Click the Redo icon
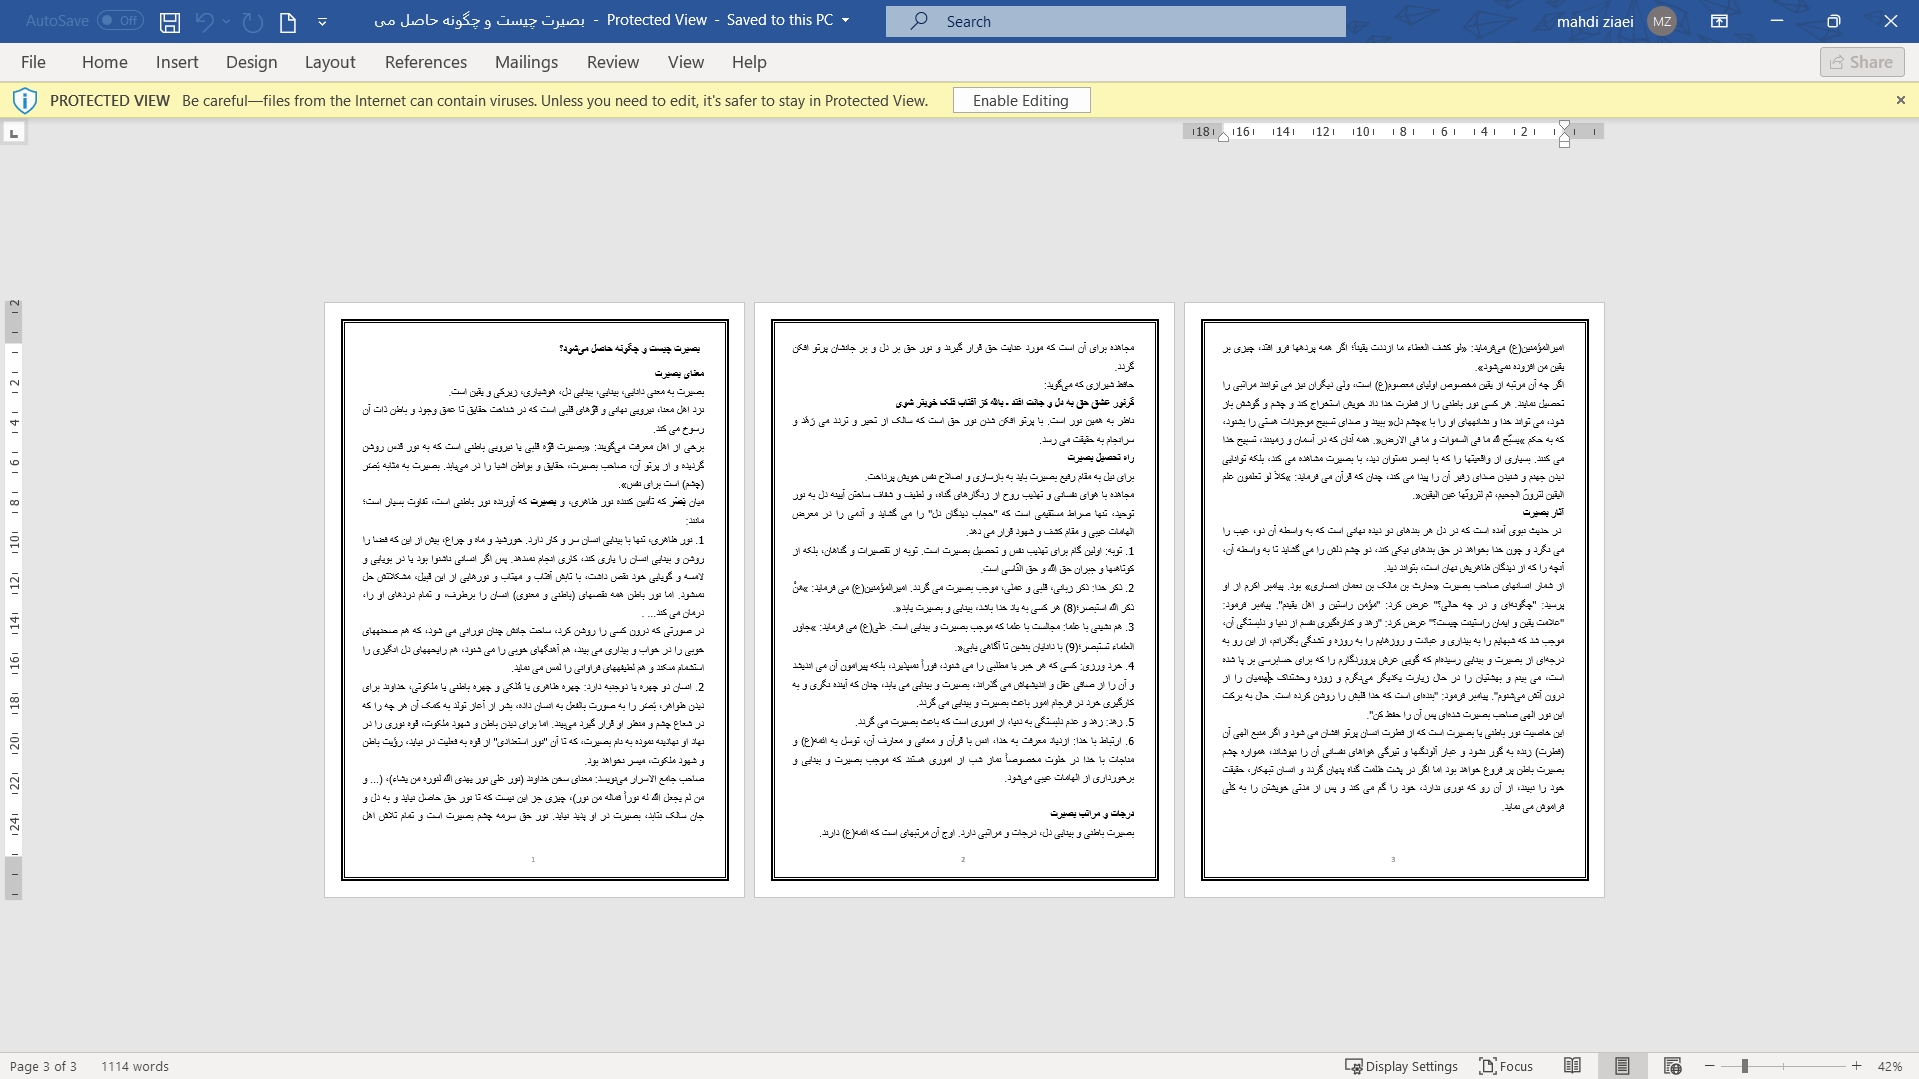1919x1079 pixels. click(x=253, y=21)
